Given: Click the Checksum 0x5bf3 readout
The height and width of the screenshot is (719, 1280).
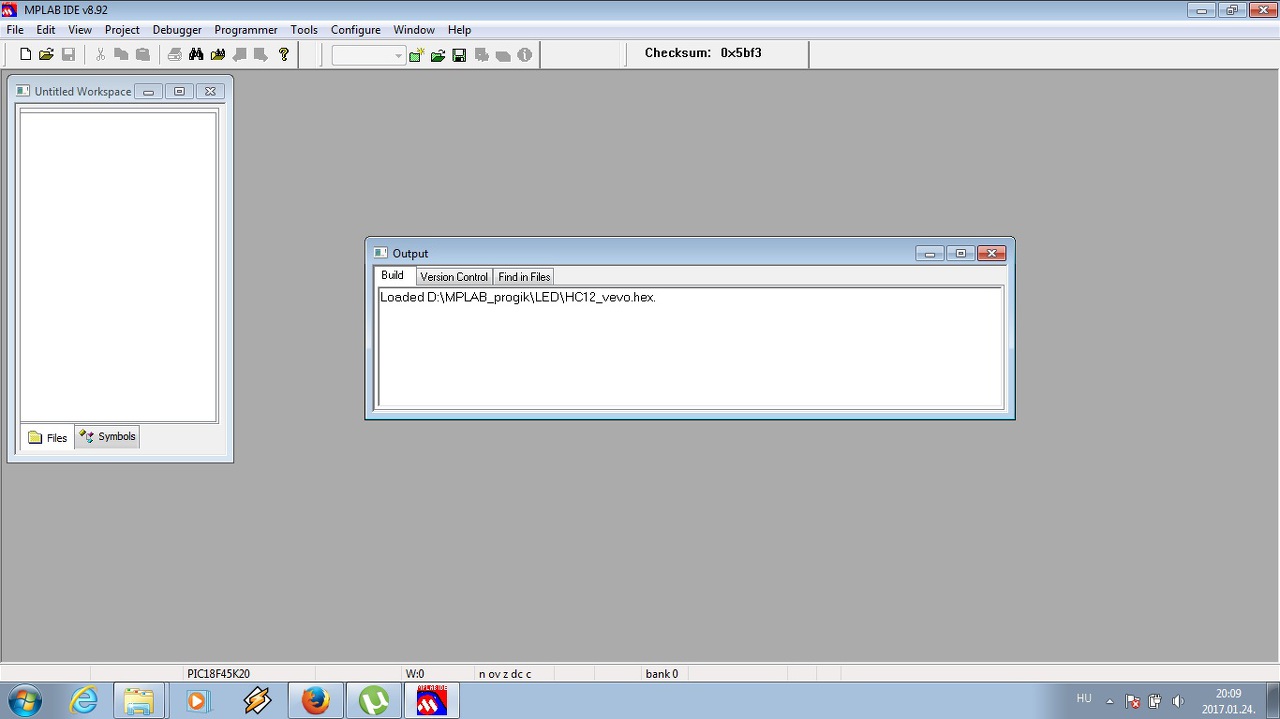Looking at the screenshot, I should pyautogui.click(x=703, y=53).
